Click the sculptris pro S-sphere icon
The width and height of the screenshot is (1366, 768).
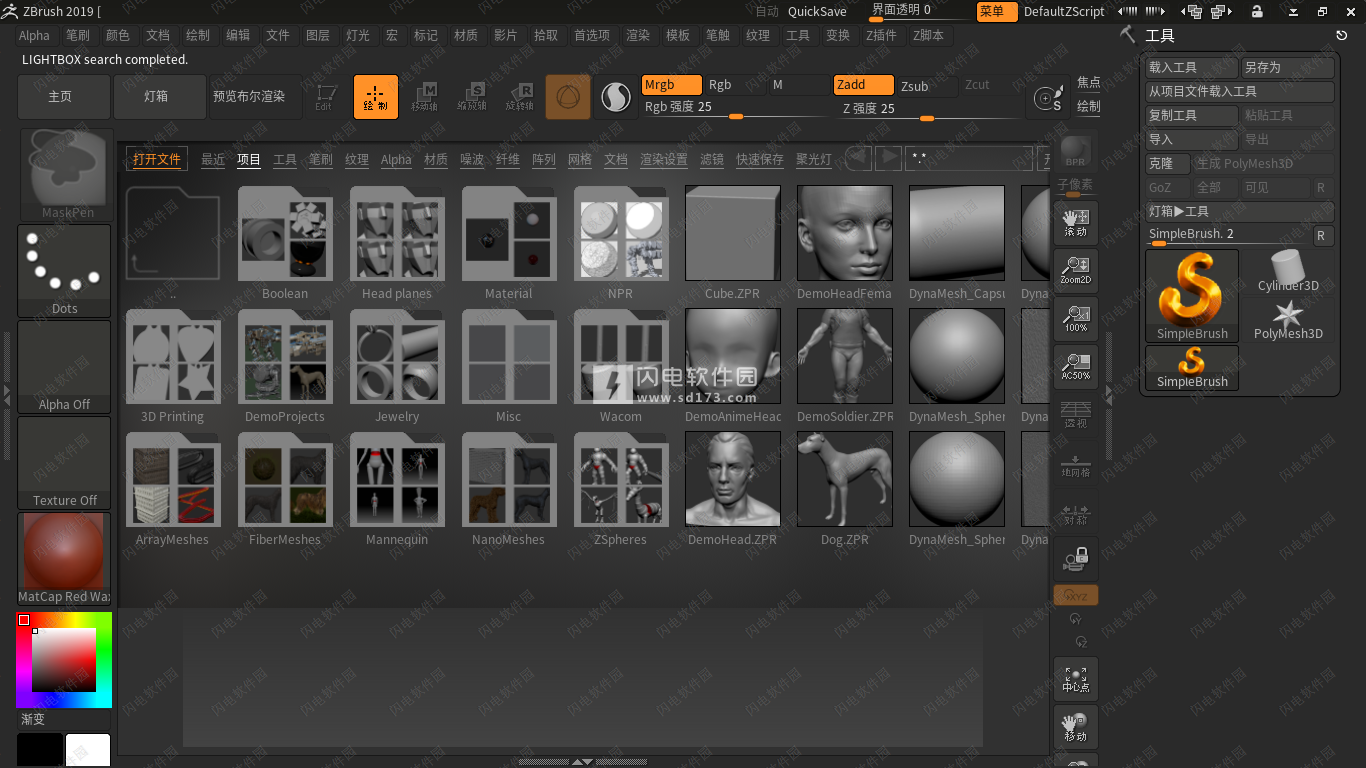point(616,97)
